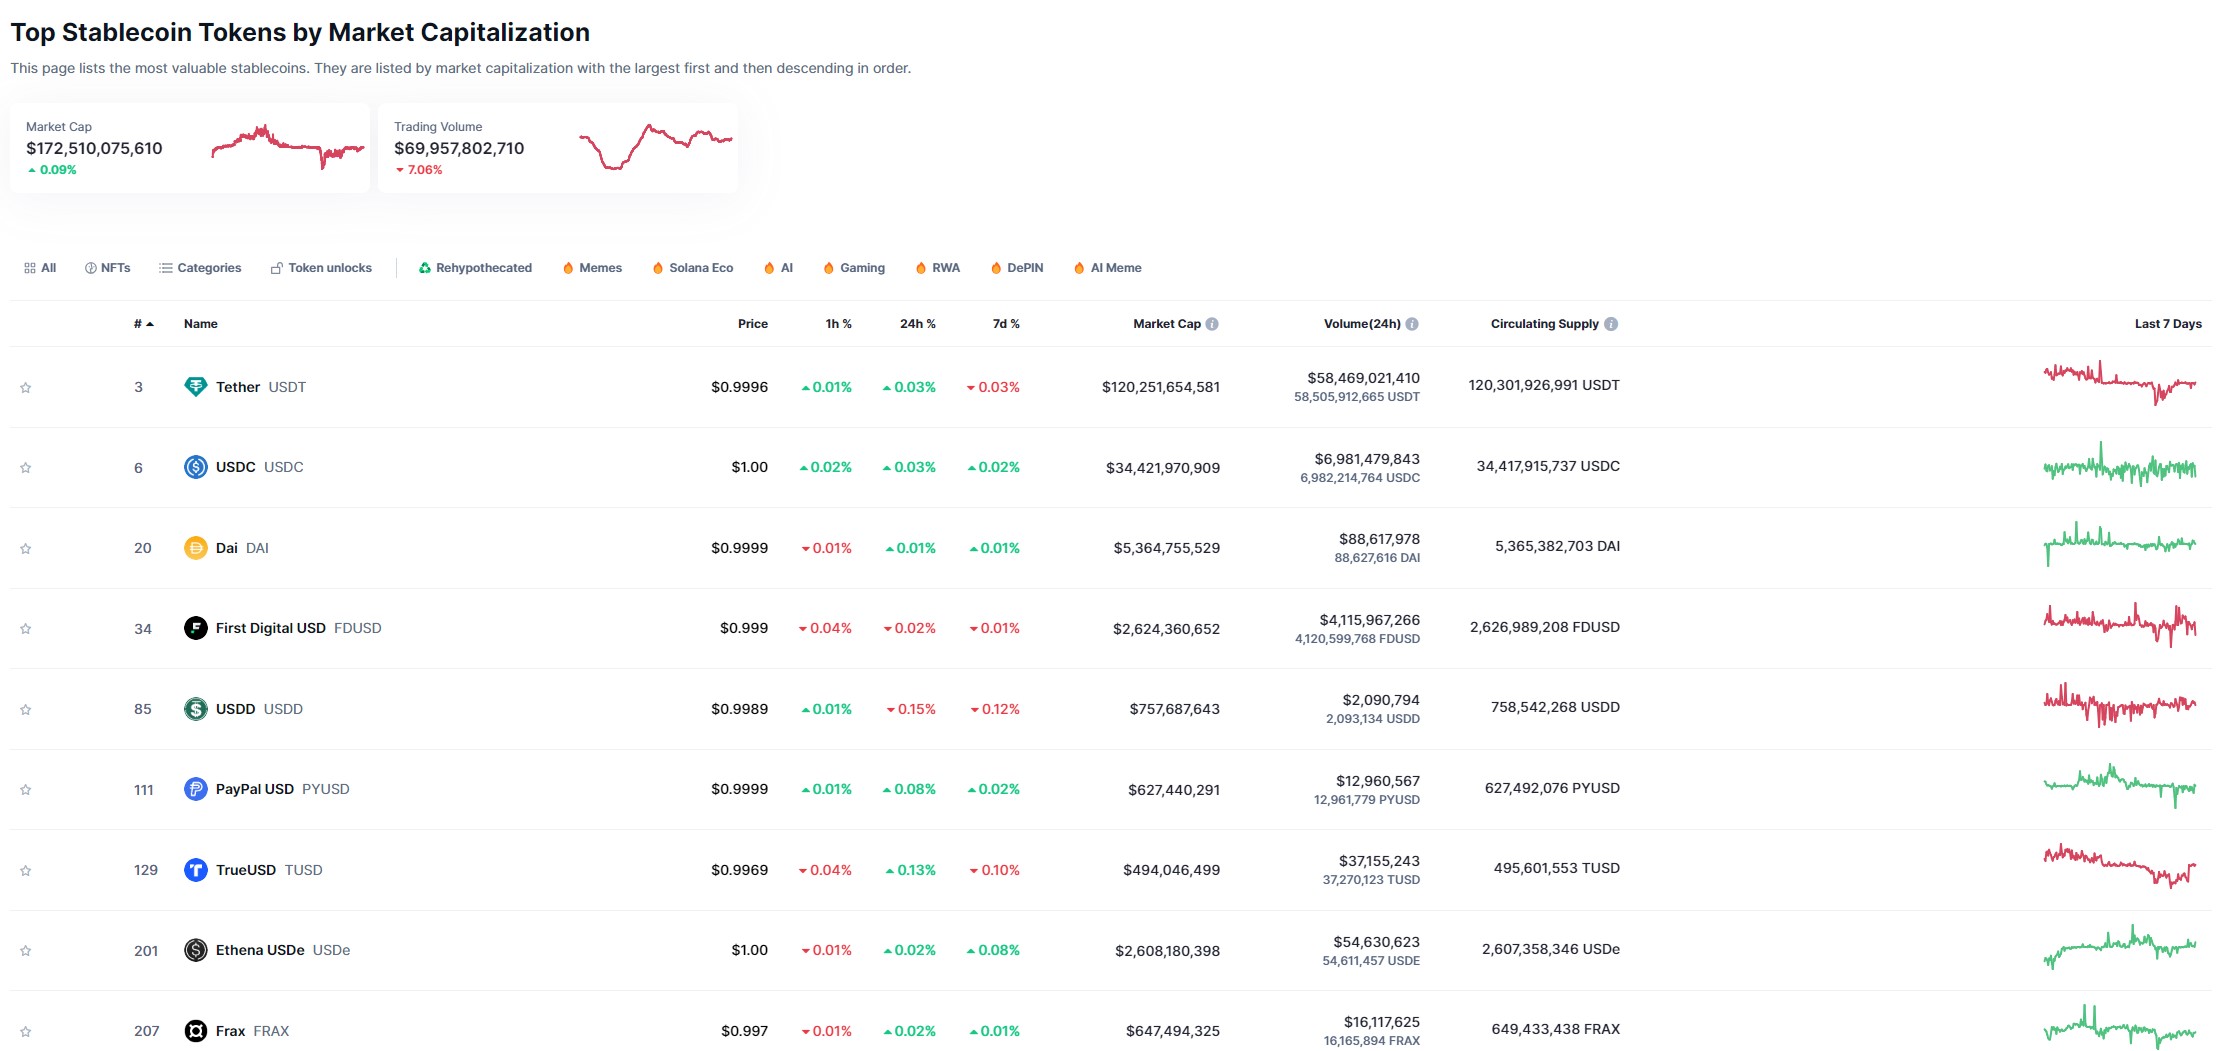The height and width of the screenshot is (1051, 2236).
Task: Sort the table by the 24h % column
Action: pyautogui.click(x=917, y=324)
